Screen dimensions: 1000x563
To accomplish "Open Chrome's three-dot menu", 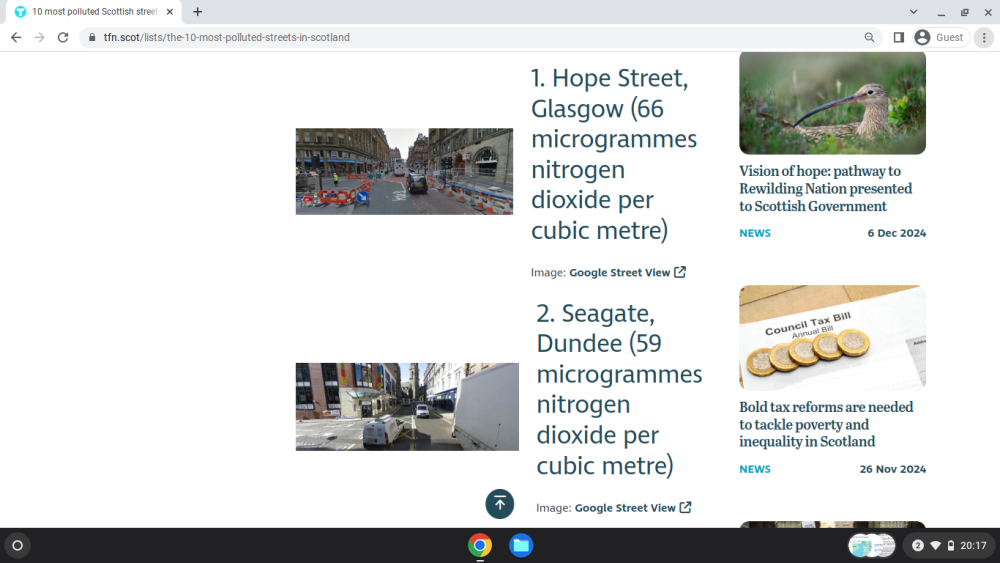I will pyautogui.click(x=984, y=38).
